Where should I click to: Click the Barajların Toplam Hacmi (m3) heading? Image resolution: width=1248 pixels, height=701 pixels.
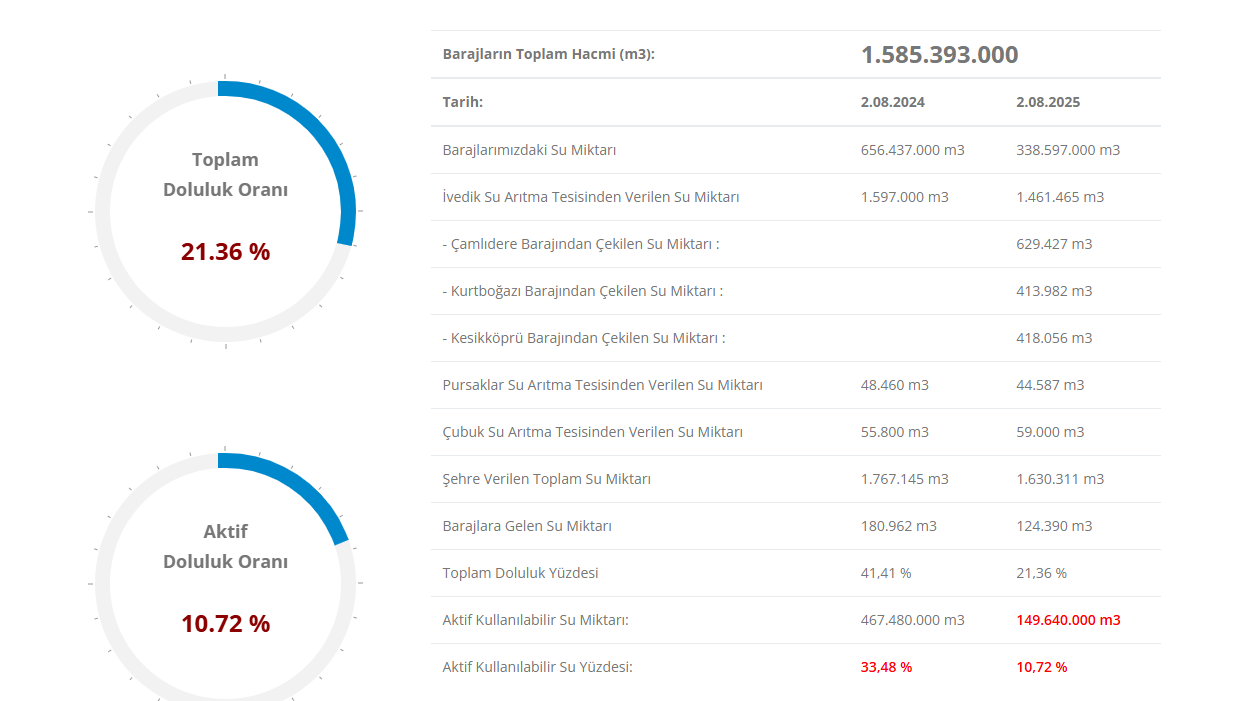(548, 54)
